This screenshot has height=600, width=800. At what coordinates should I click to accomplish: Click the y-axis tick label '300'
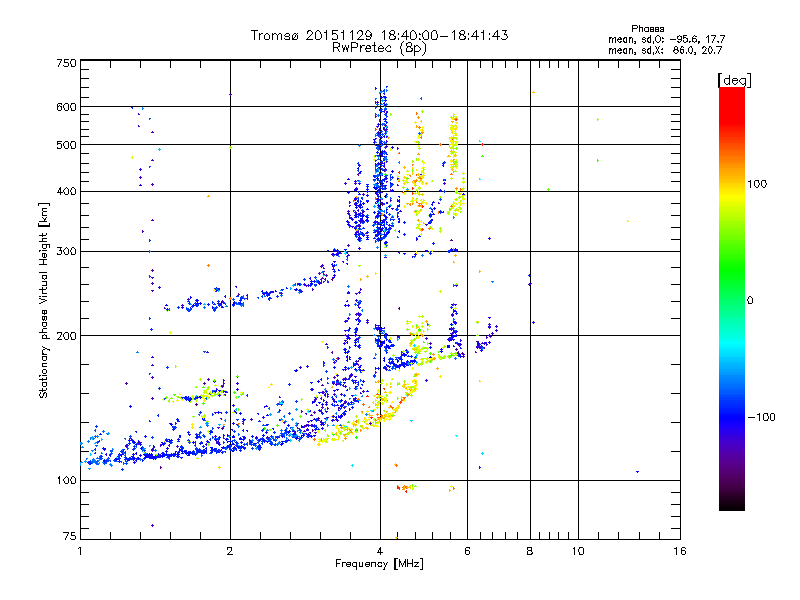66,251
